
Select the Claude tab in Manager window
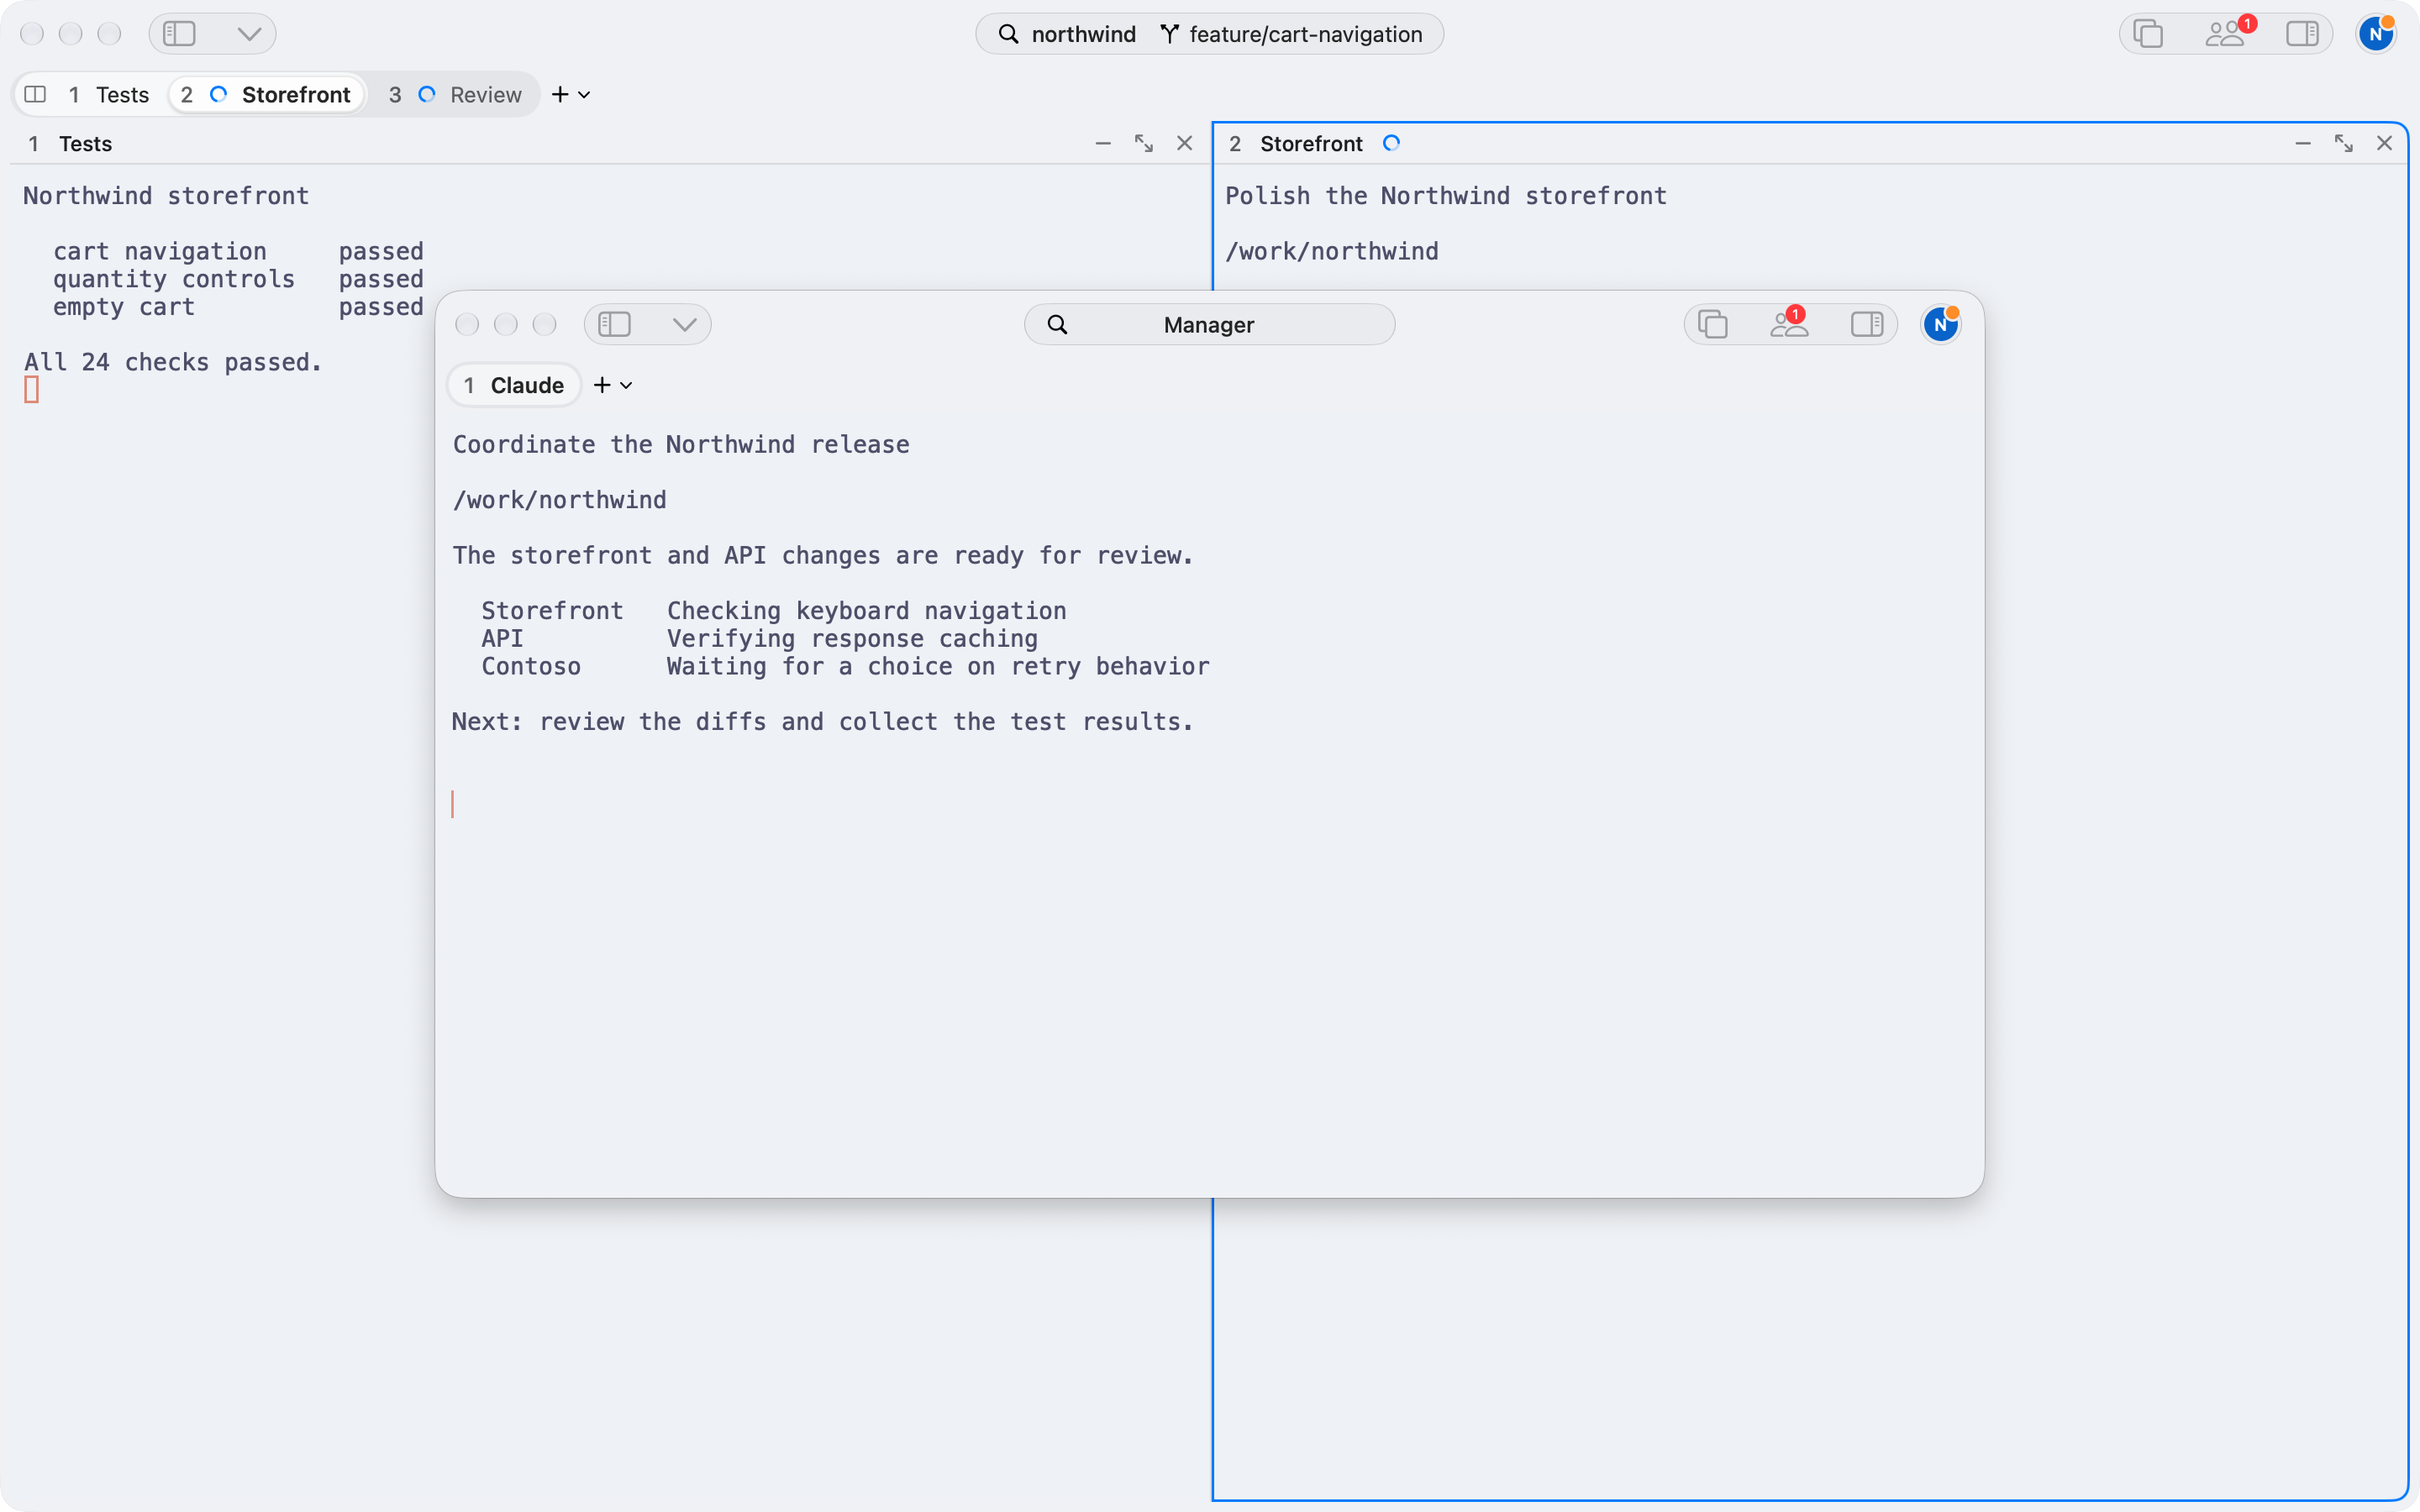(x=514, y=385)
